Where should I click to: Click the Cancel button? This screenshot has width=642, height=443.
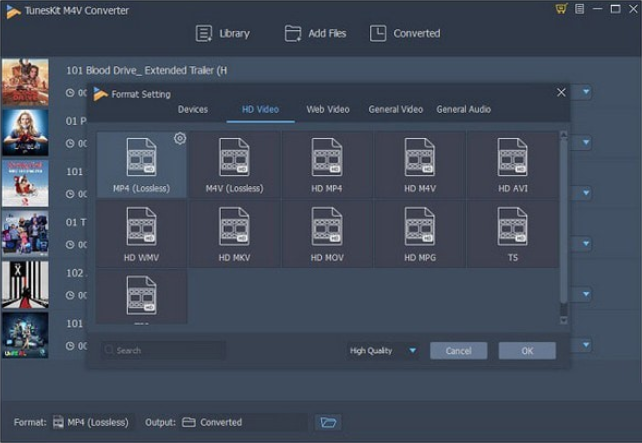pos(459,351)
